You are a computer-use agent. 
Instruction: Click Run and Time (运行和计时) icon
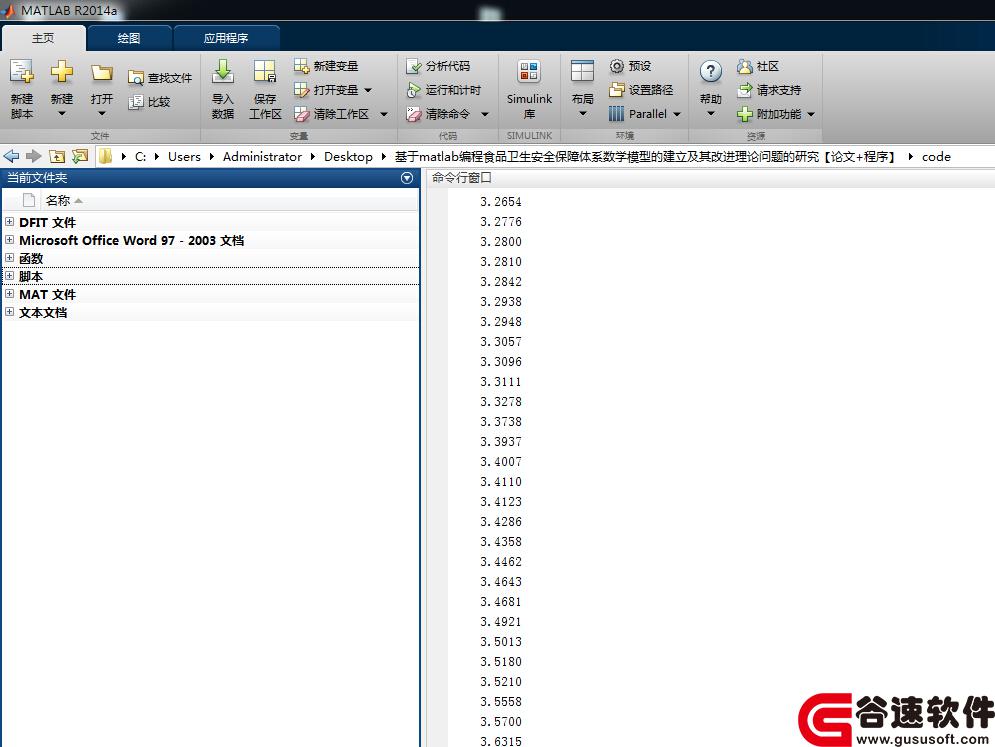(x=414, y=90)
